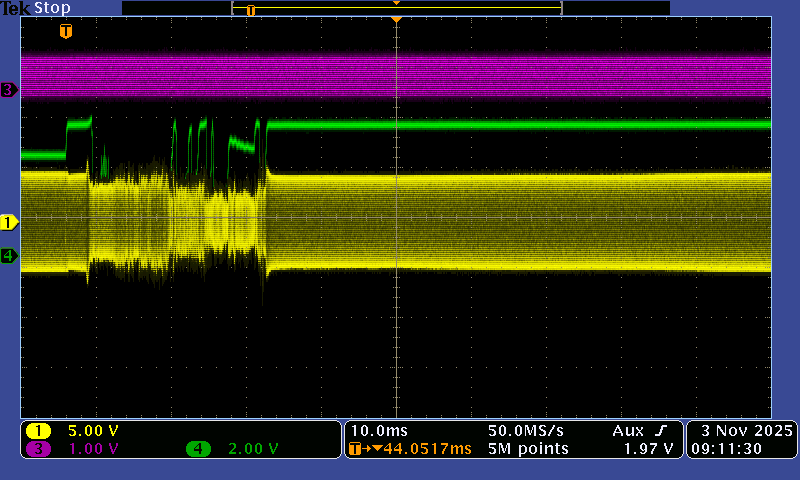Select the channel 1 yellow ground marker
The width and height of the screenshot is (800, 480).
click(9, 221)
